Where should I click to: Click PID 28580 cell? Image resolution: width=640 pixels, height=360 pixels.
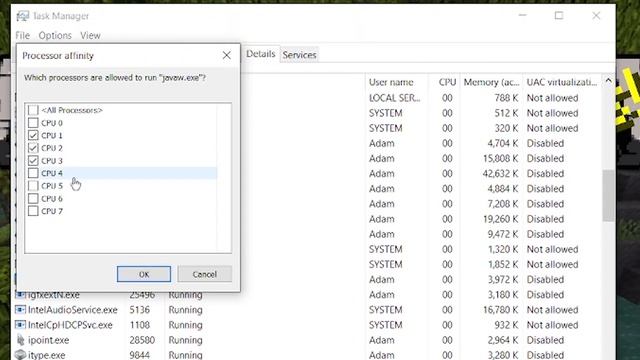click(x=142, y=340)
